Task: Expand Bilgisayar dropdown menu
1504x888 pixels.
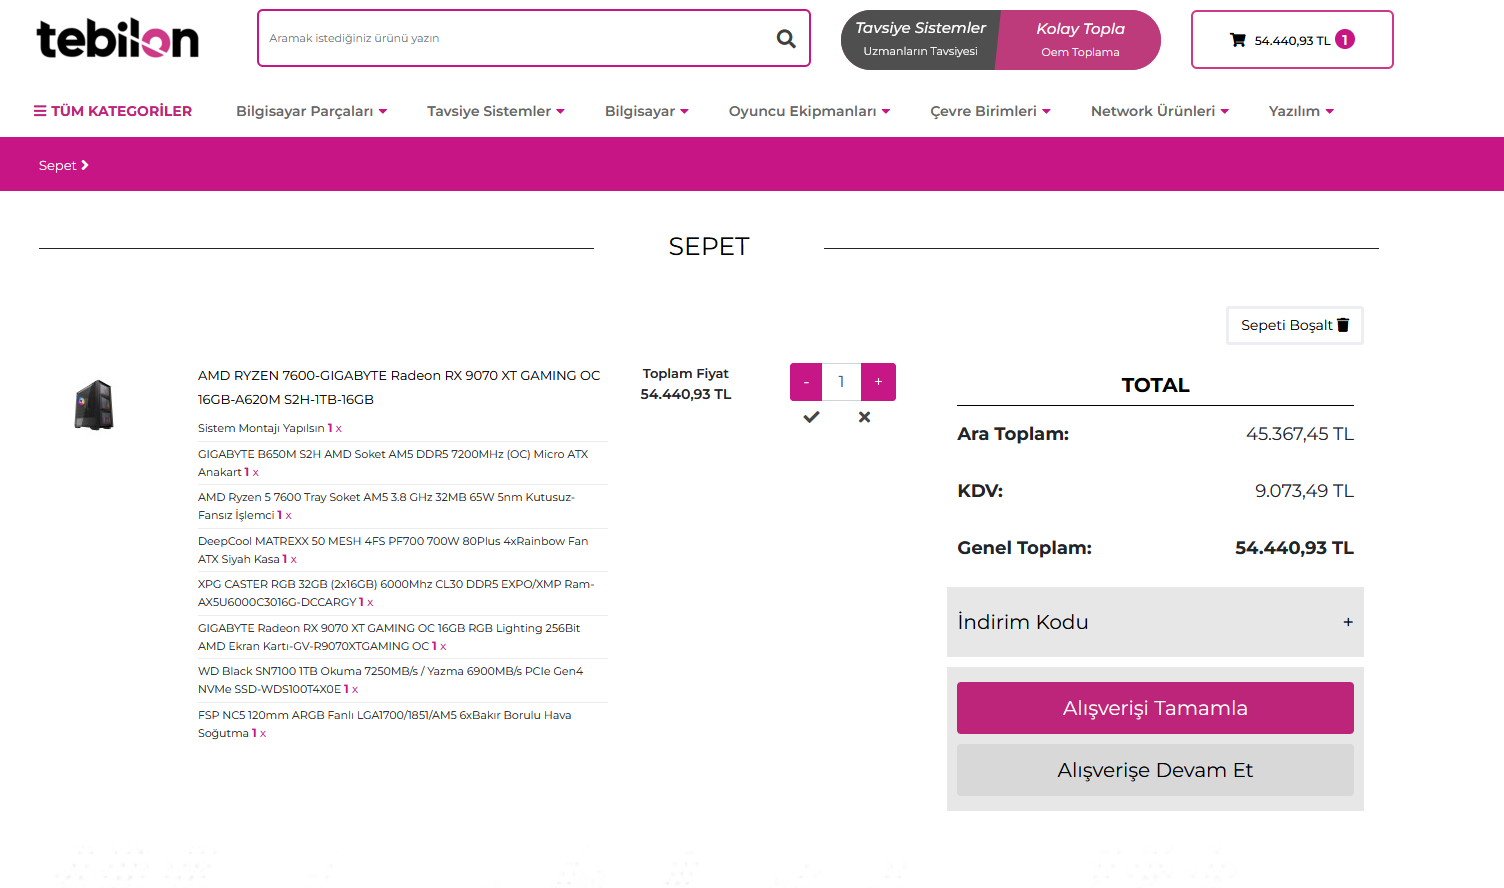Action: (x=647, y=111)
